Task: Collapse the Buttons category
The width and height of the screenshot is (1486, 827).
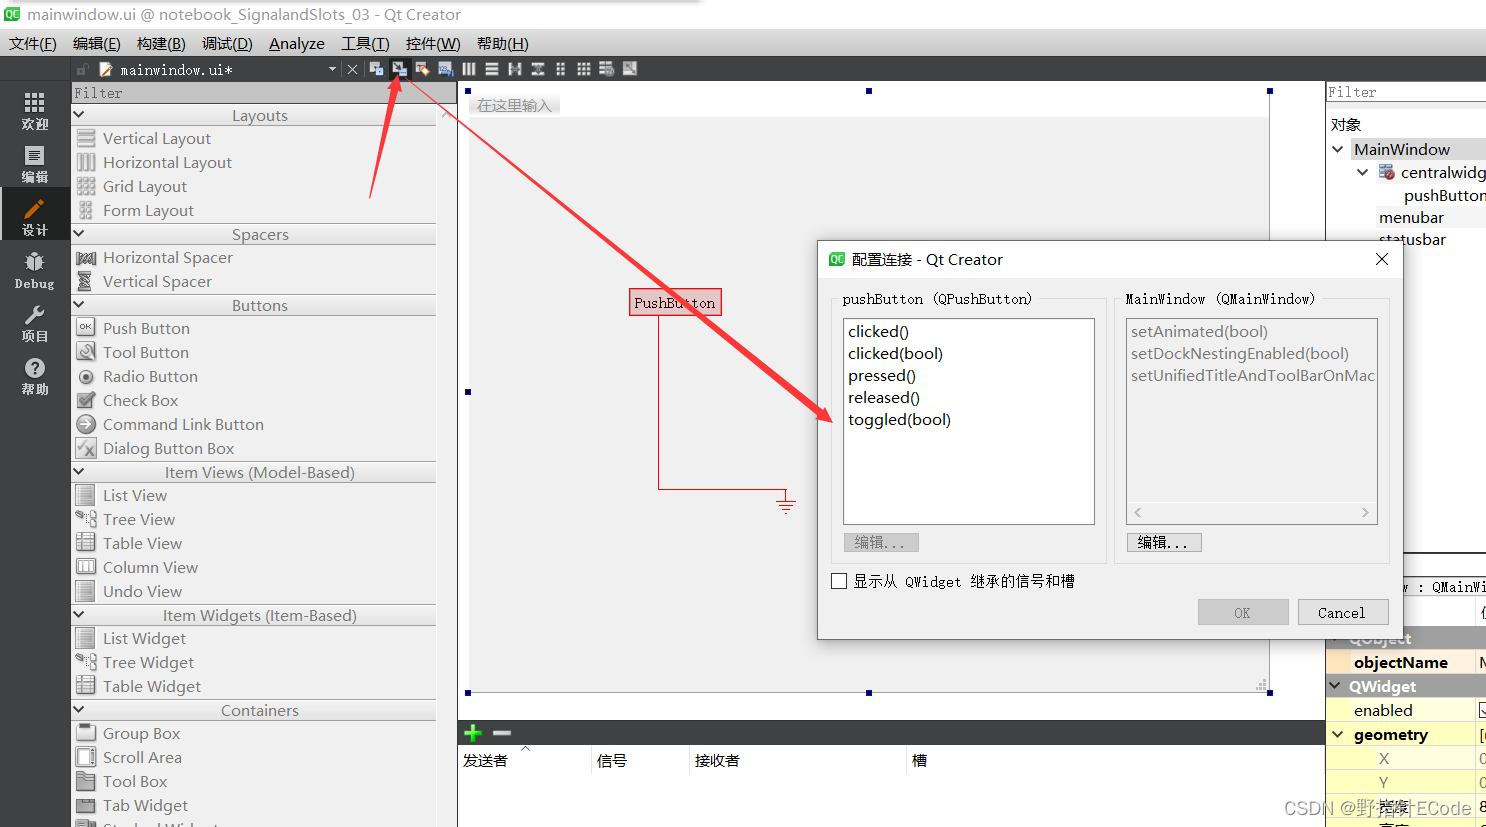Action: [79, 305]
